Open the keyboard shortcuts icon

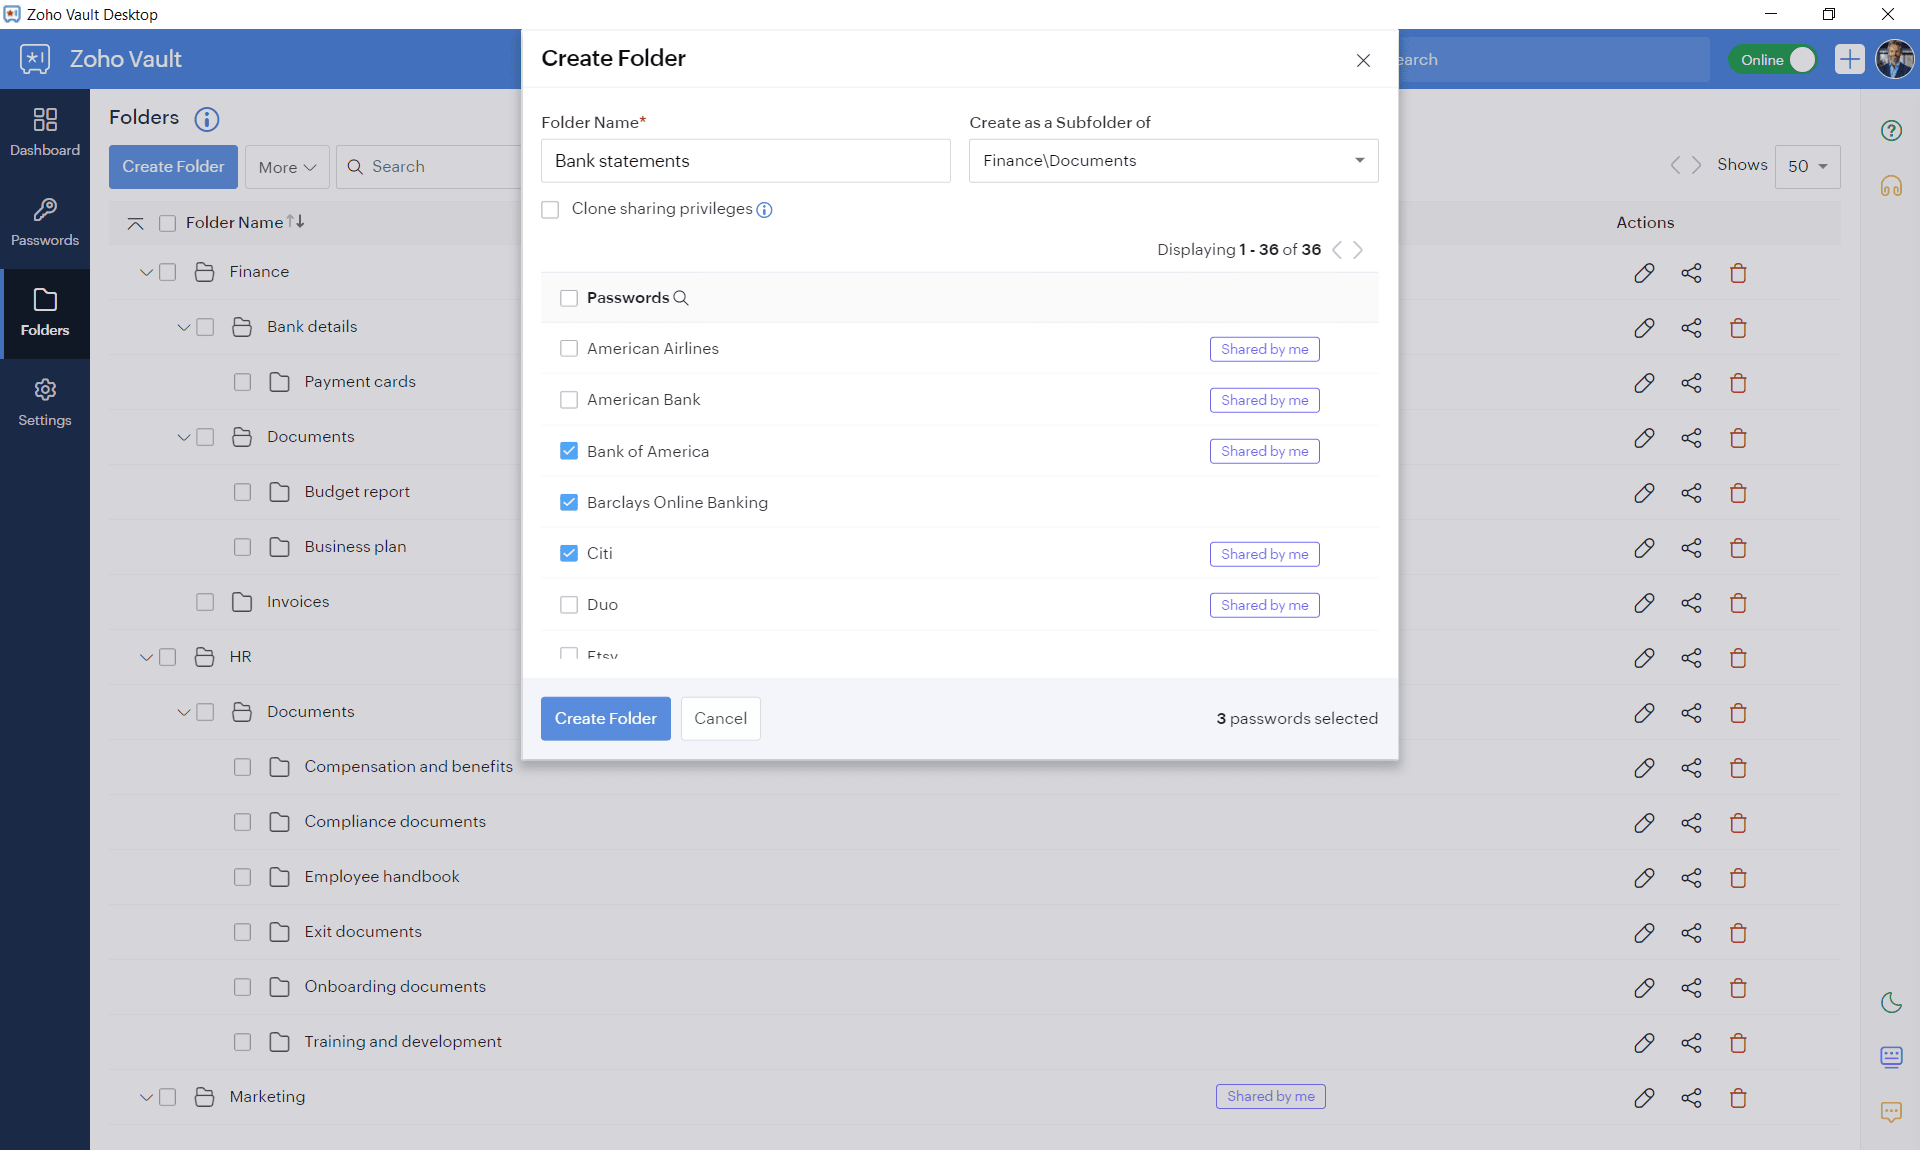(x=1890, y=1057)
